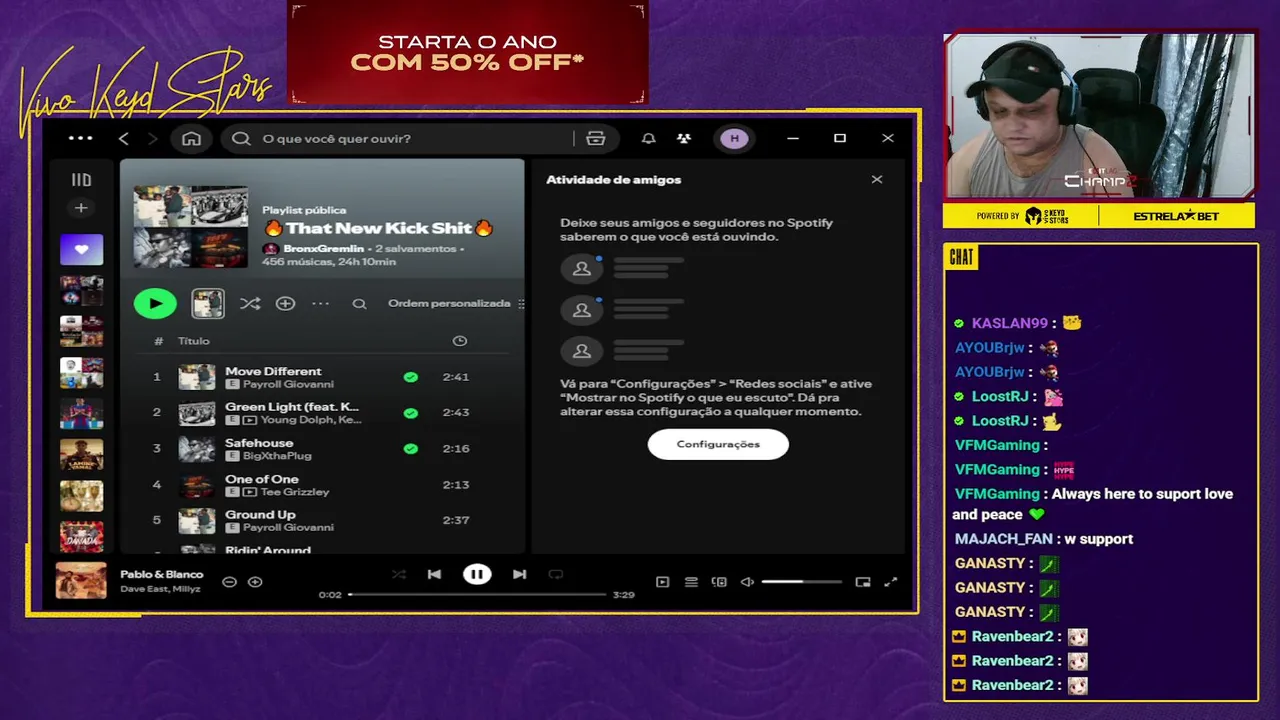Go forward with the right arrow

click(x=152, y=138)
